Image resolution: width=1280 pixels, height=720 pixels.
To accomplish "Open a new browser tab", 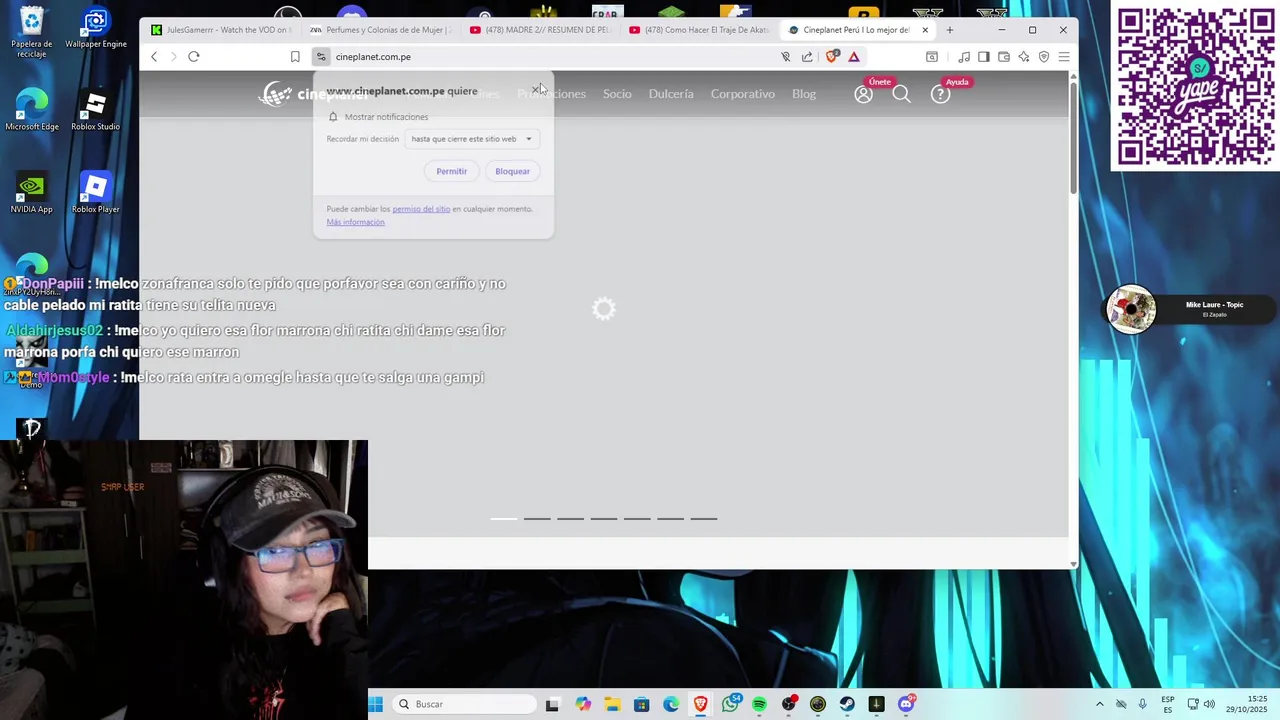I will (950, 30).
